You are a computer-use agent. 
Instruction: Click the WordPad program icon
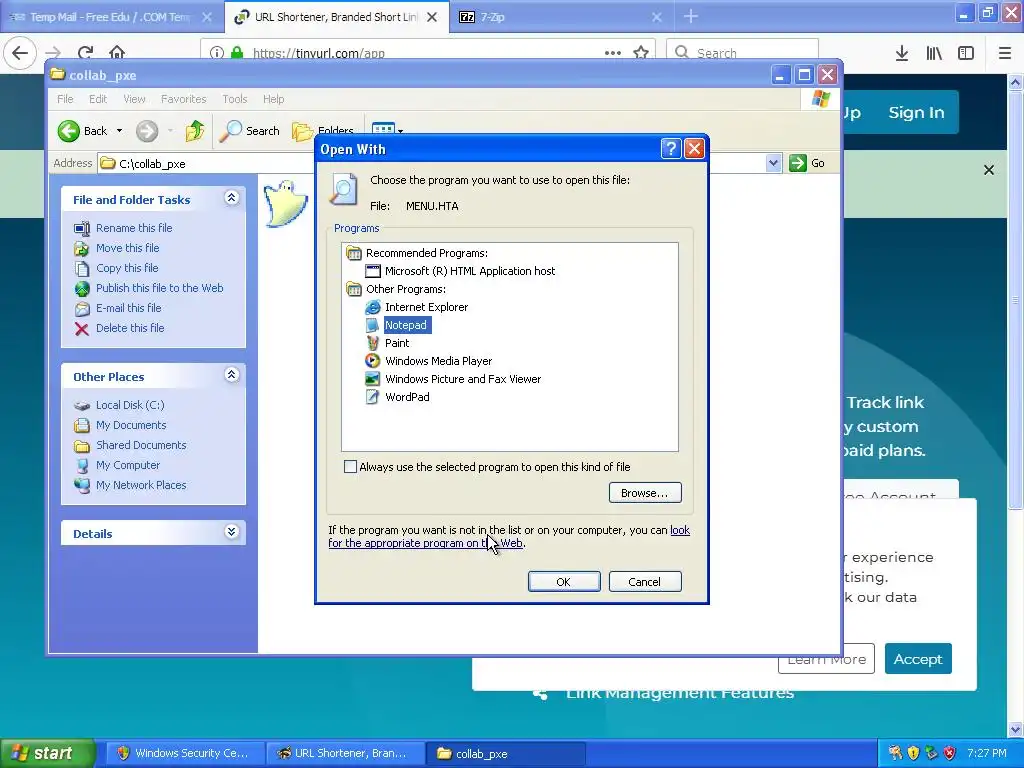coord(372,397)
